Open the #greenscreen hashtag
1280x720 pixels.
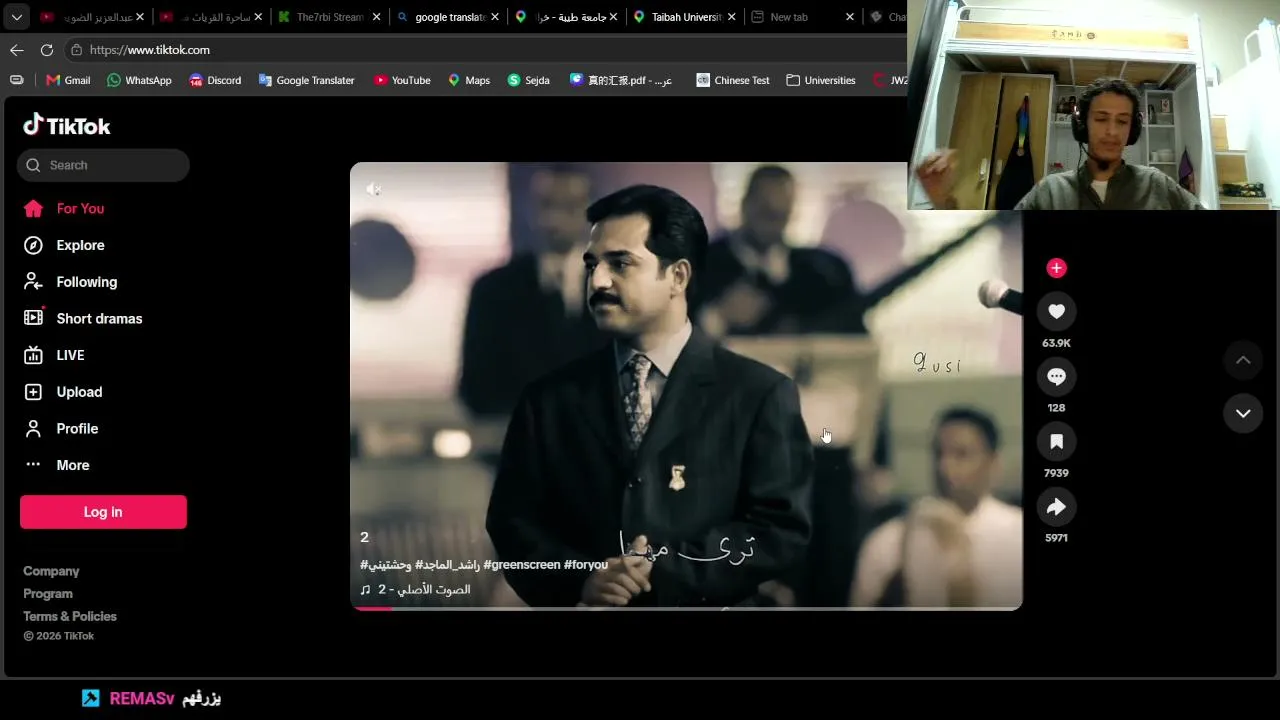tap(522, 565)
